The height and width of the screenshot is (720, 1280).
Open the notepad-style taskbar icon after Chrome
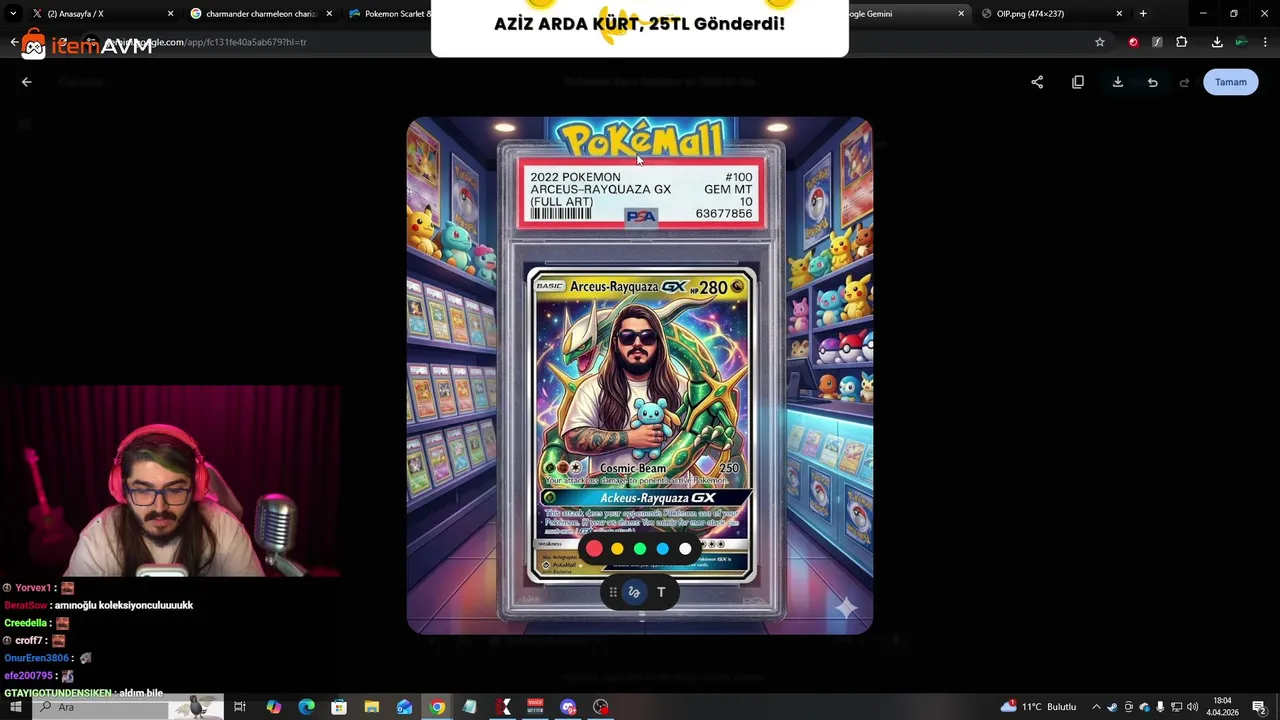(470, 707)
